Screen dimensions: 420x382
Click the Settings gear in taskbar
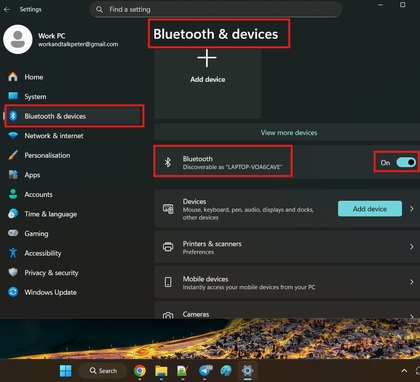point(247,370)
